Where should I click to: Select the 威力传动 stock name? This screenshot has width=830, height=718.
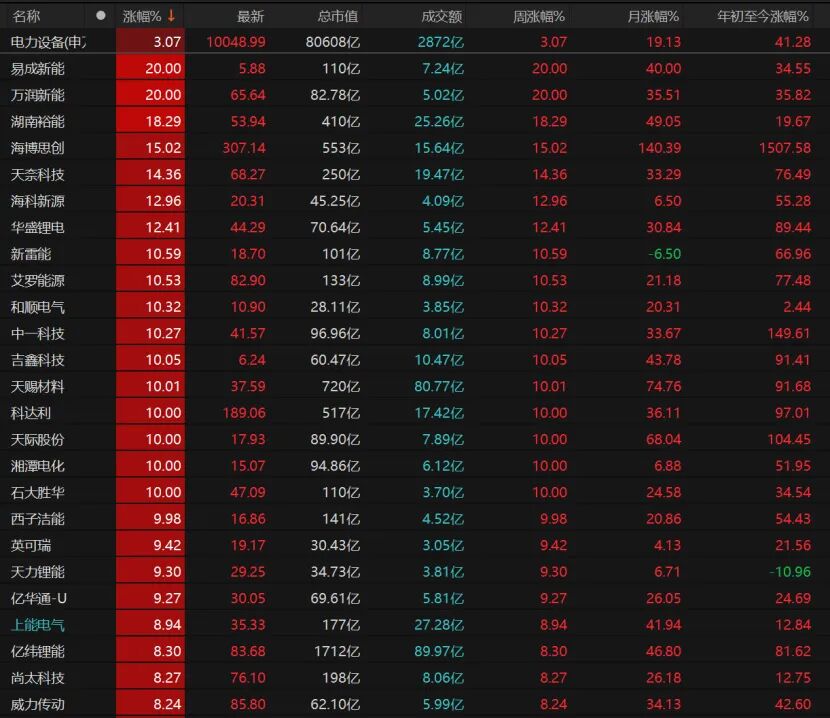click(x=38, y=704)
